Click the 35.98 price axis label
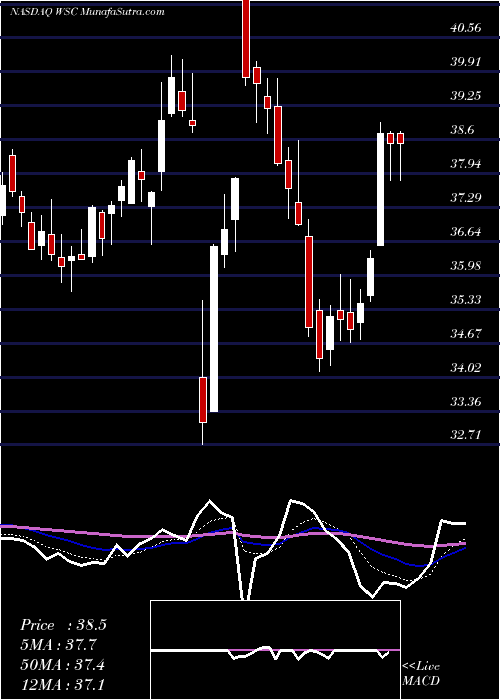The width and height of the screenshot is (500, 700). (x=465, y=265)
